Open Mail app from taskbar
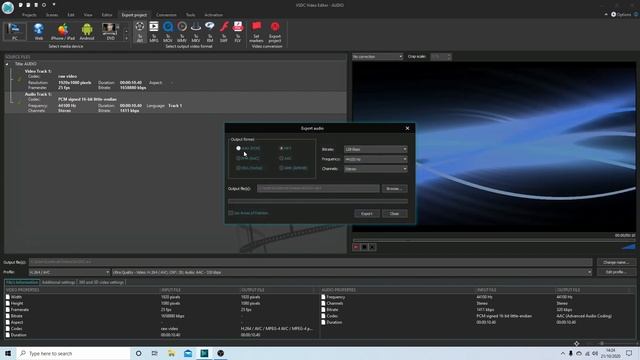Screen dimensions: 640x360 pos(188,353)
